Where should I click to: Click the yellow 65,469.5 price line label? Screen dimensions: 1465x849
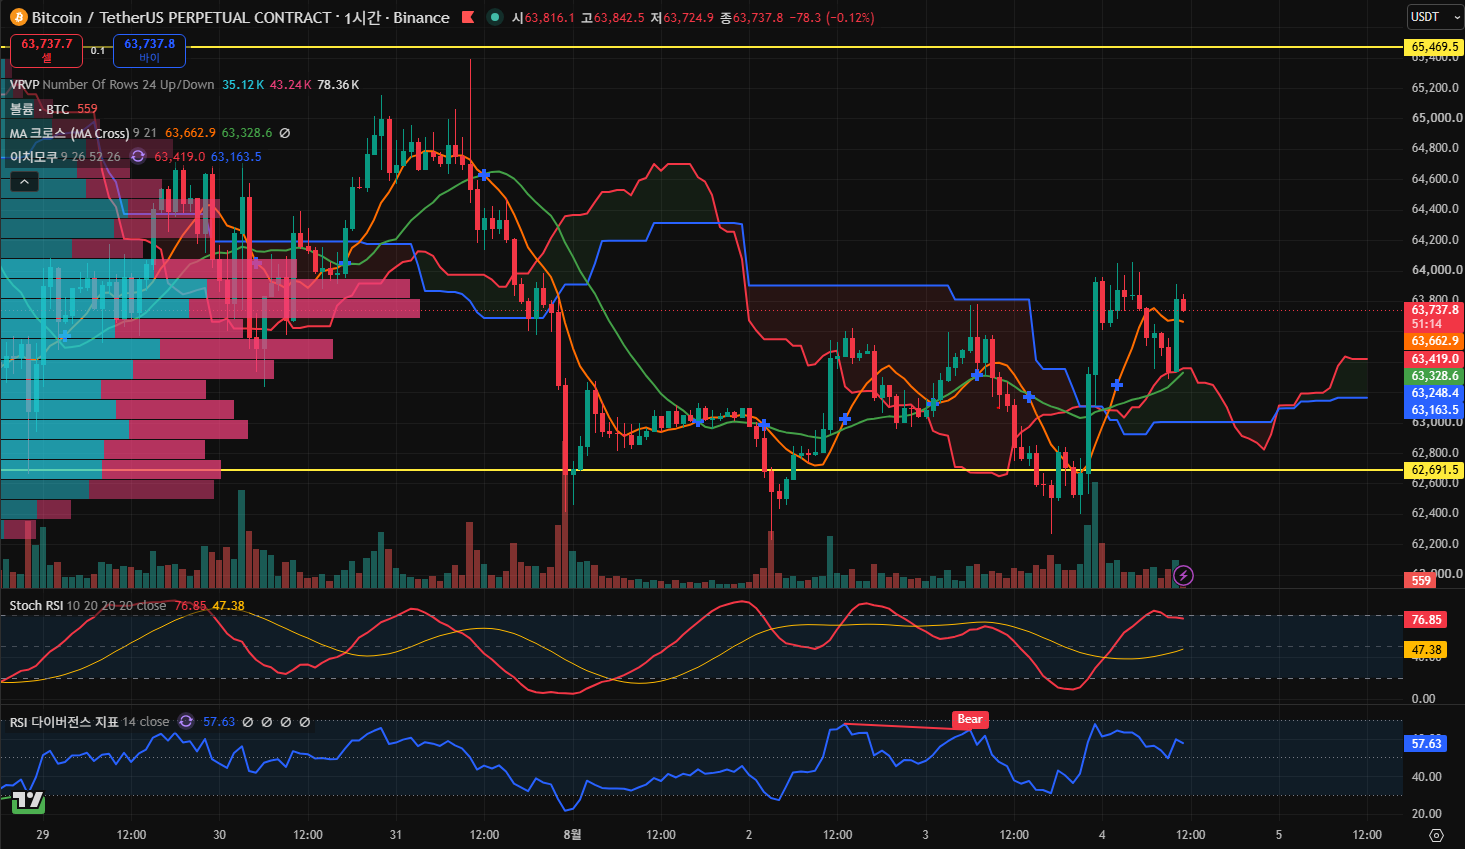click(x=1435, y=47)
